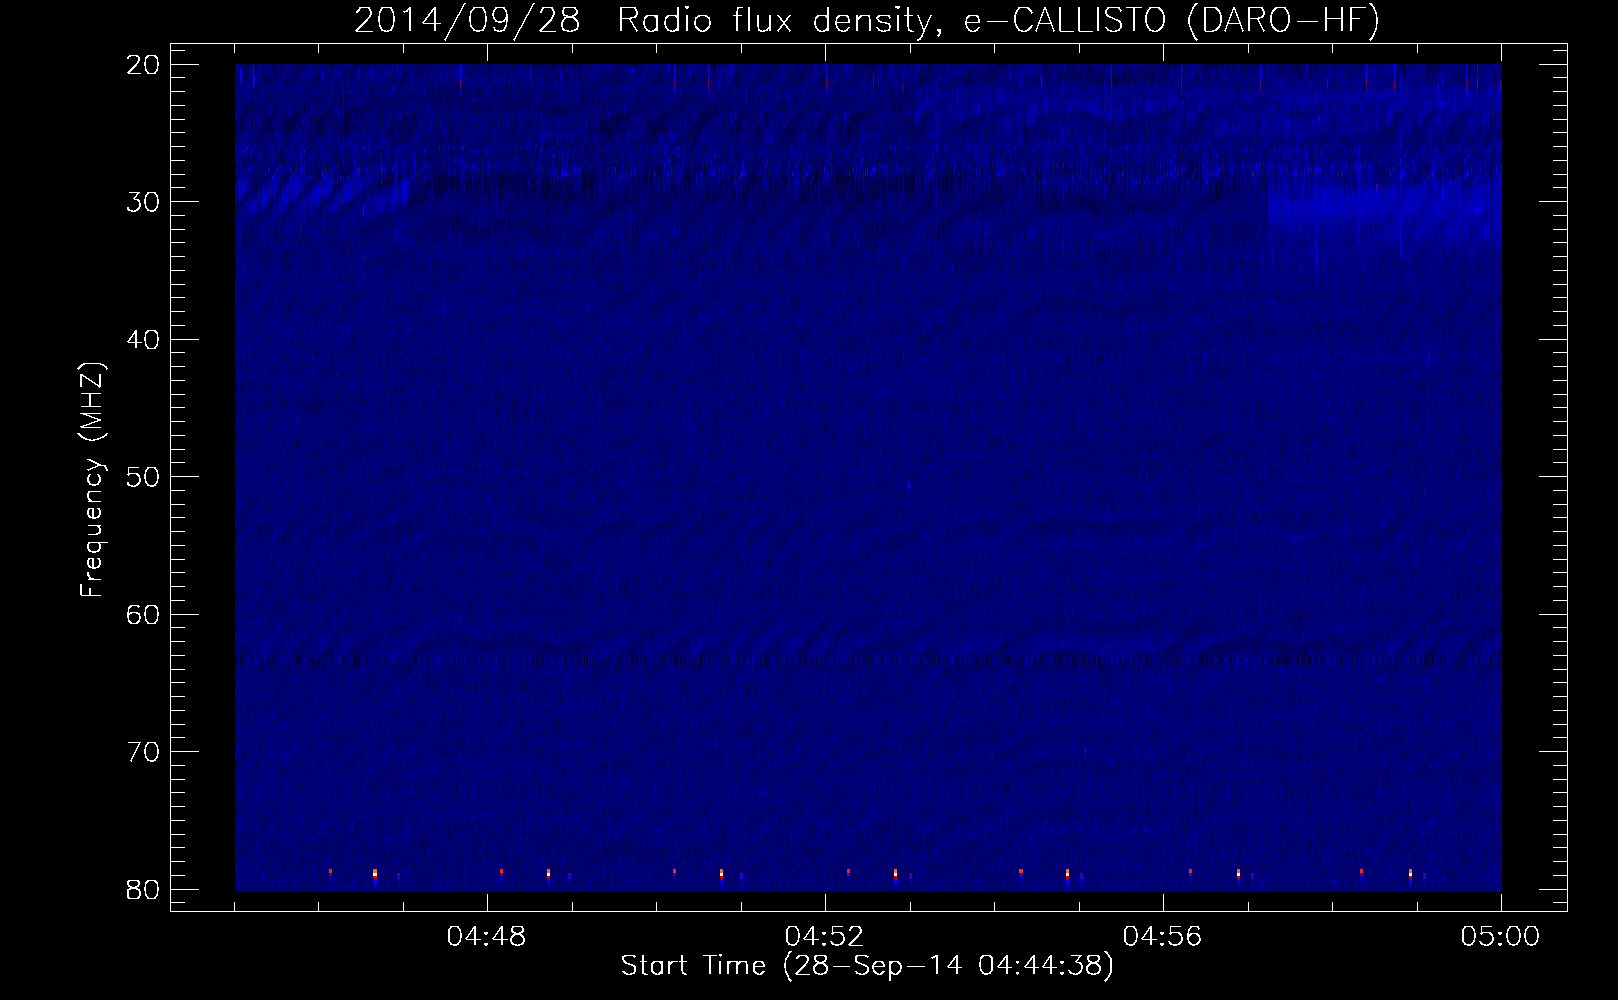Click the 50 frequency tick label
Image resolution: width=1618 pixels, height=1000 pixels.
pos(144,477)
